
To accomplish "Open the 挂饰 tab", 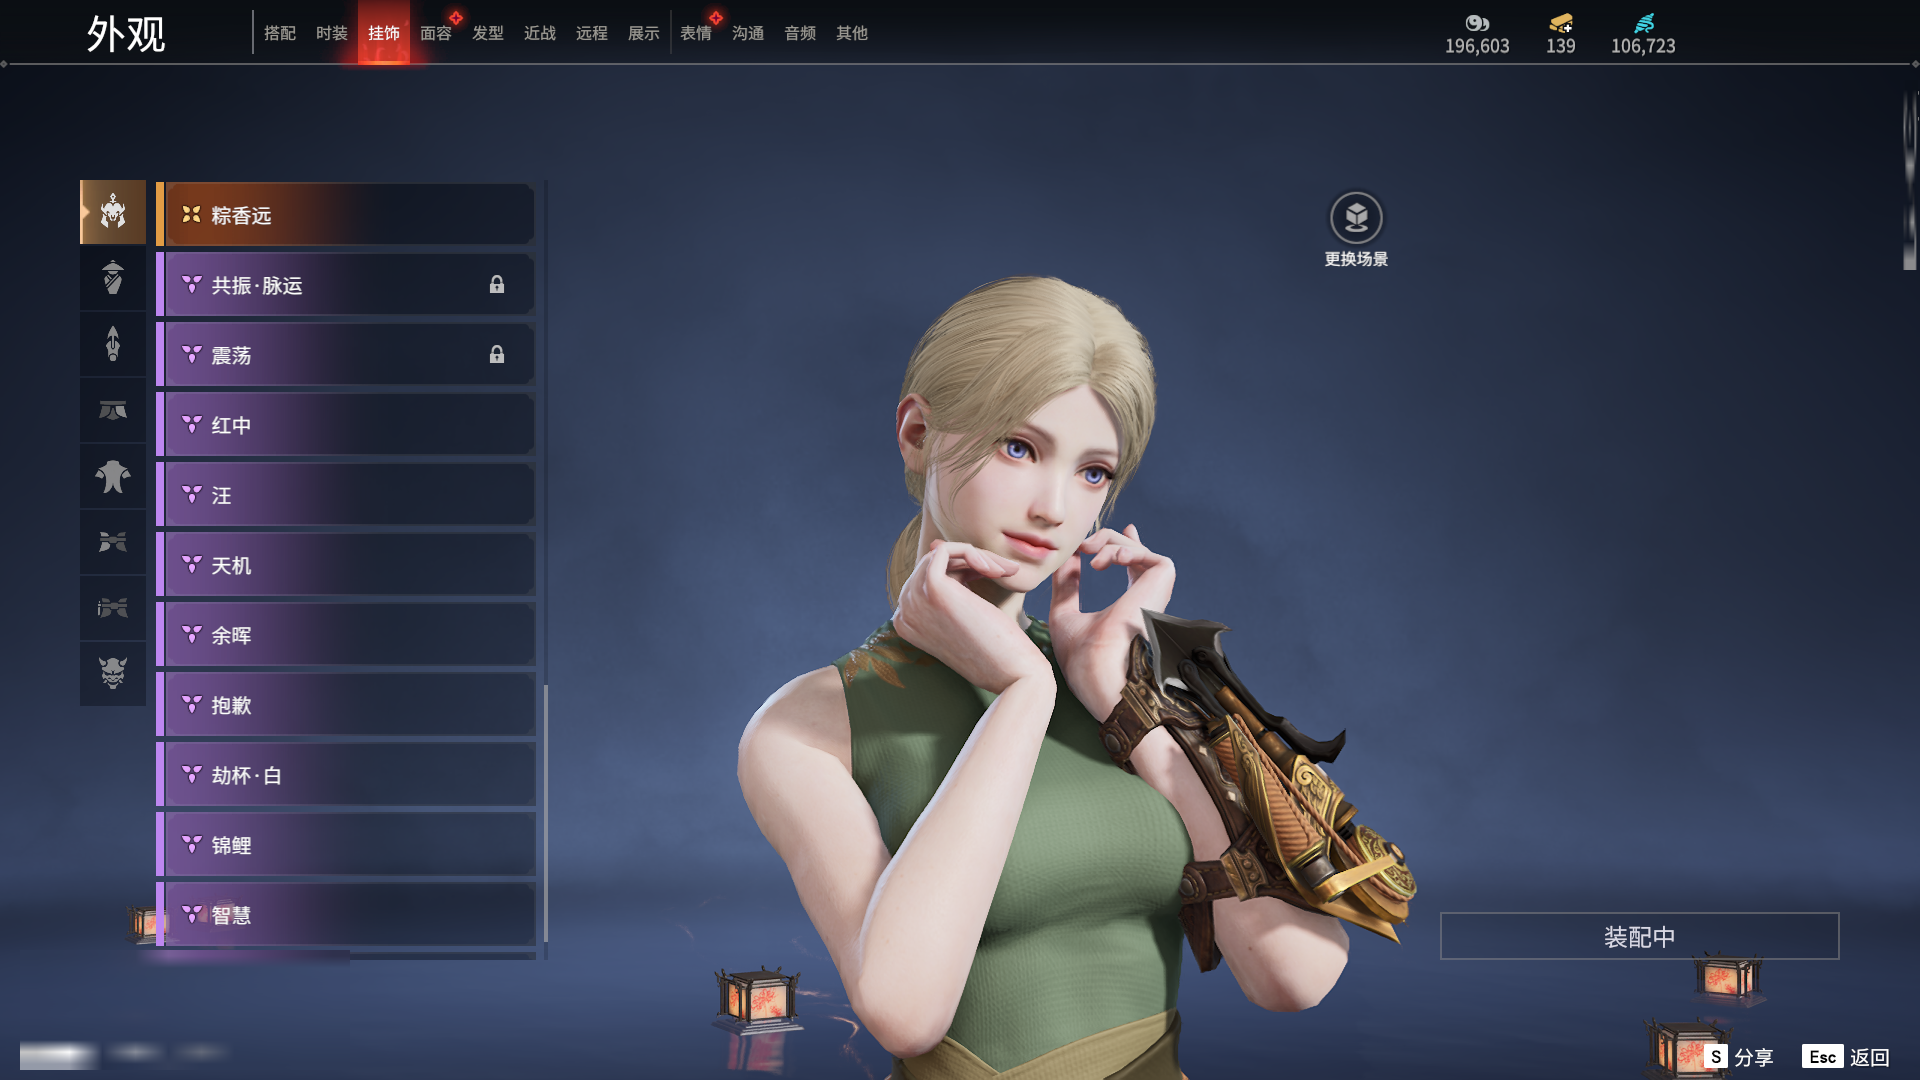I will click(x=384, y=33).
